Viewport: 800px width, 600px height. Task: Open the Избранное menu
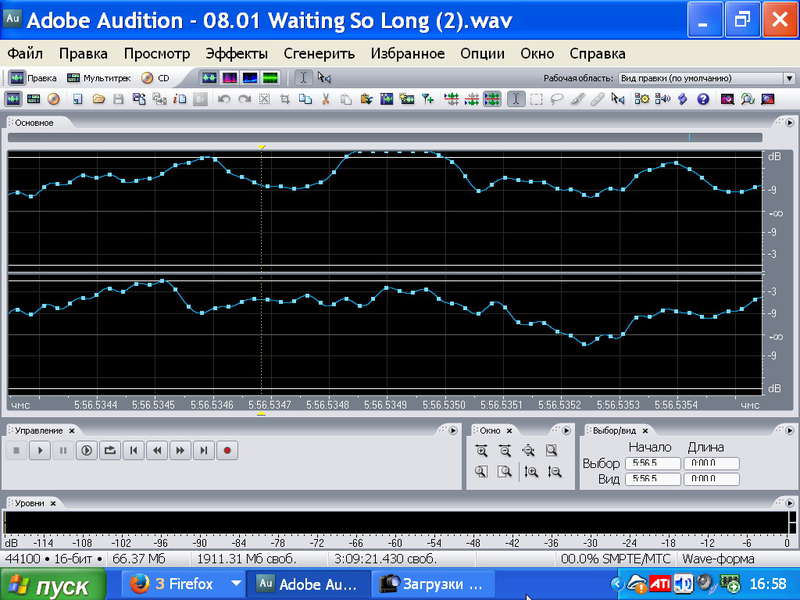(x=408, y=54)
